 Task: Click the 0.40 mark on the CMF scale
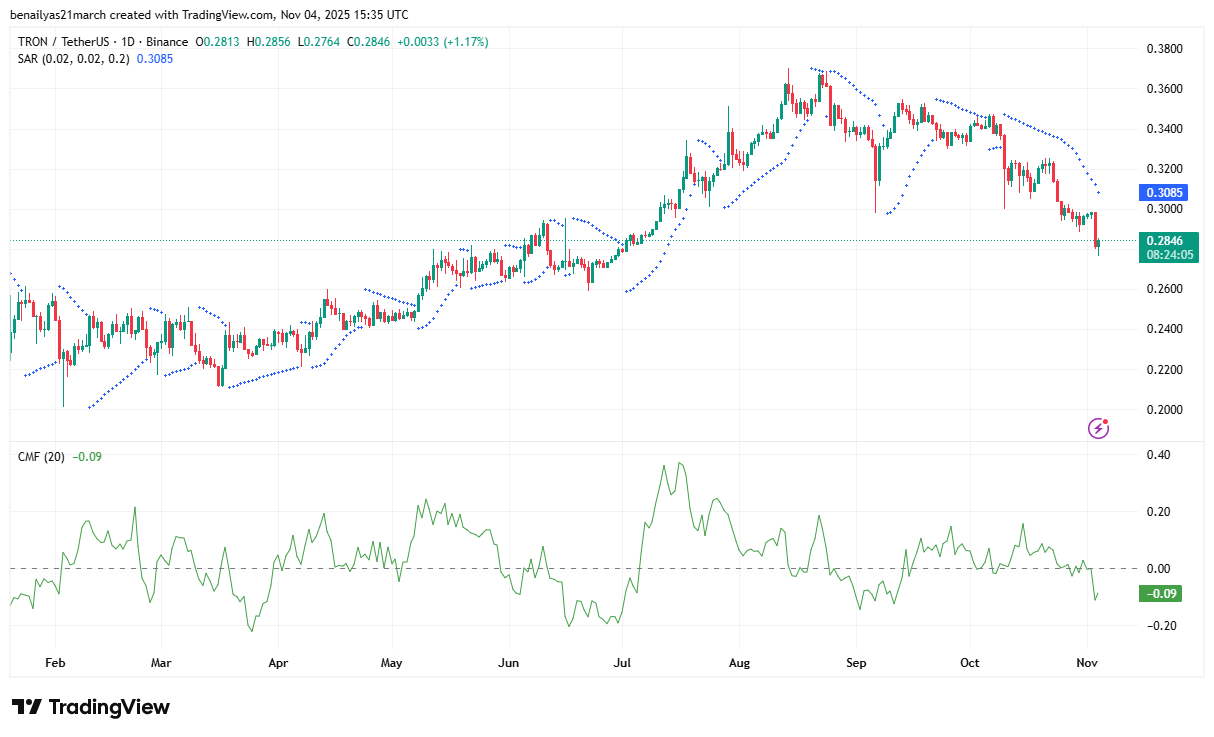click(1158, 455)
